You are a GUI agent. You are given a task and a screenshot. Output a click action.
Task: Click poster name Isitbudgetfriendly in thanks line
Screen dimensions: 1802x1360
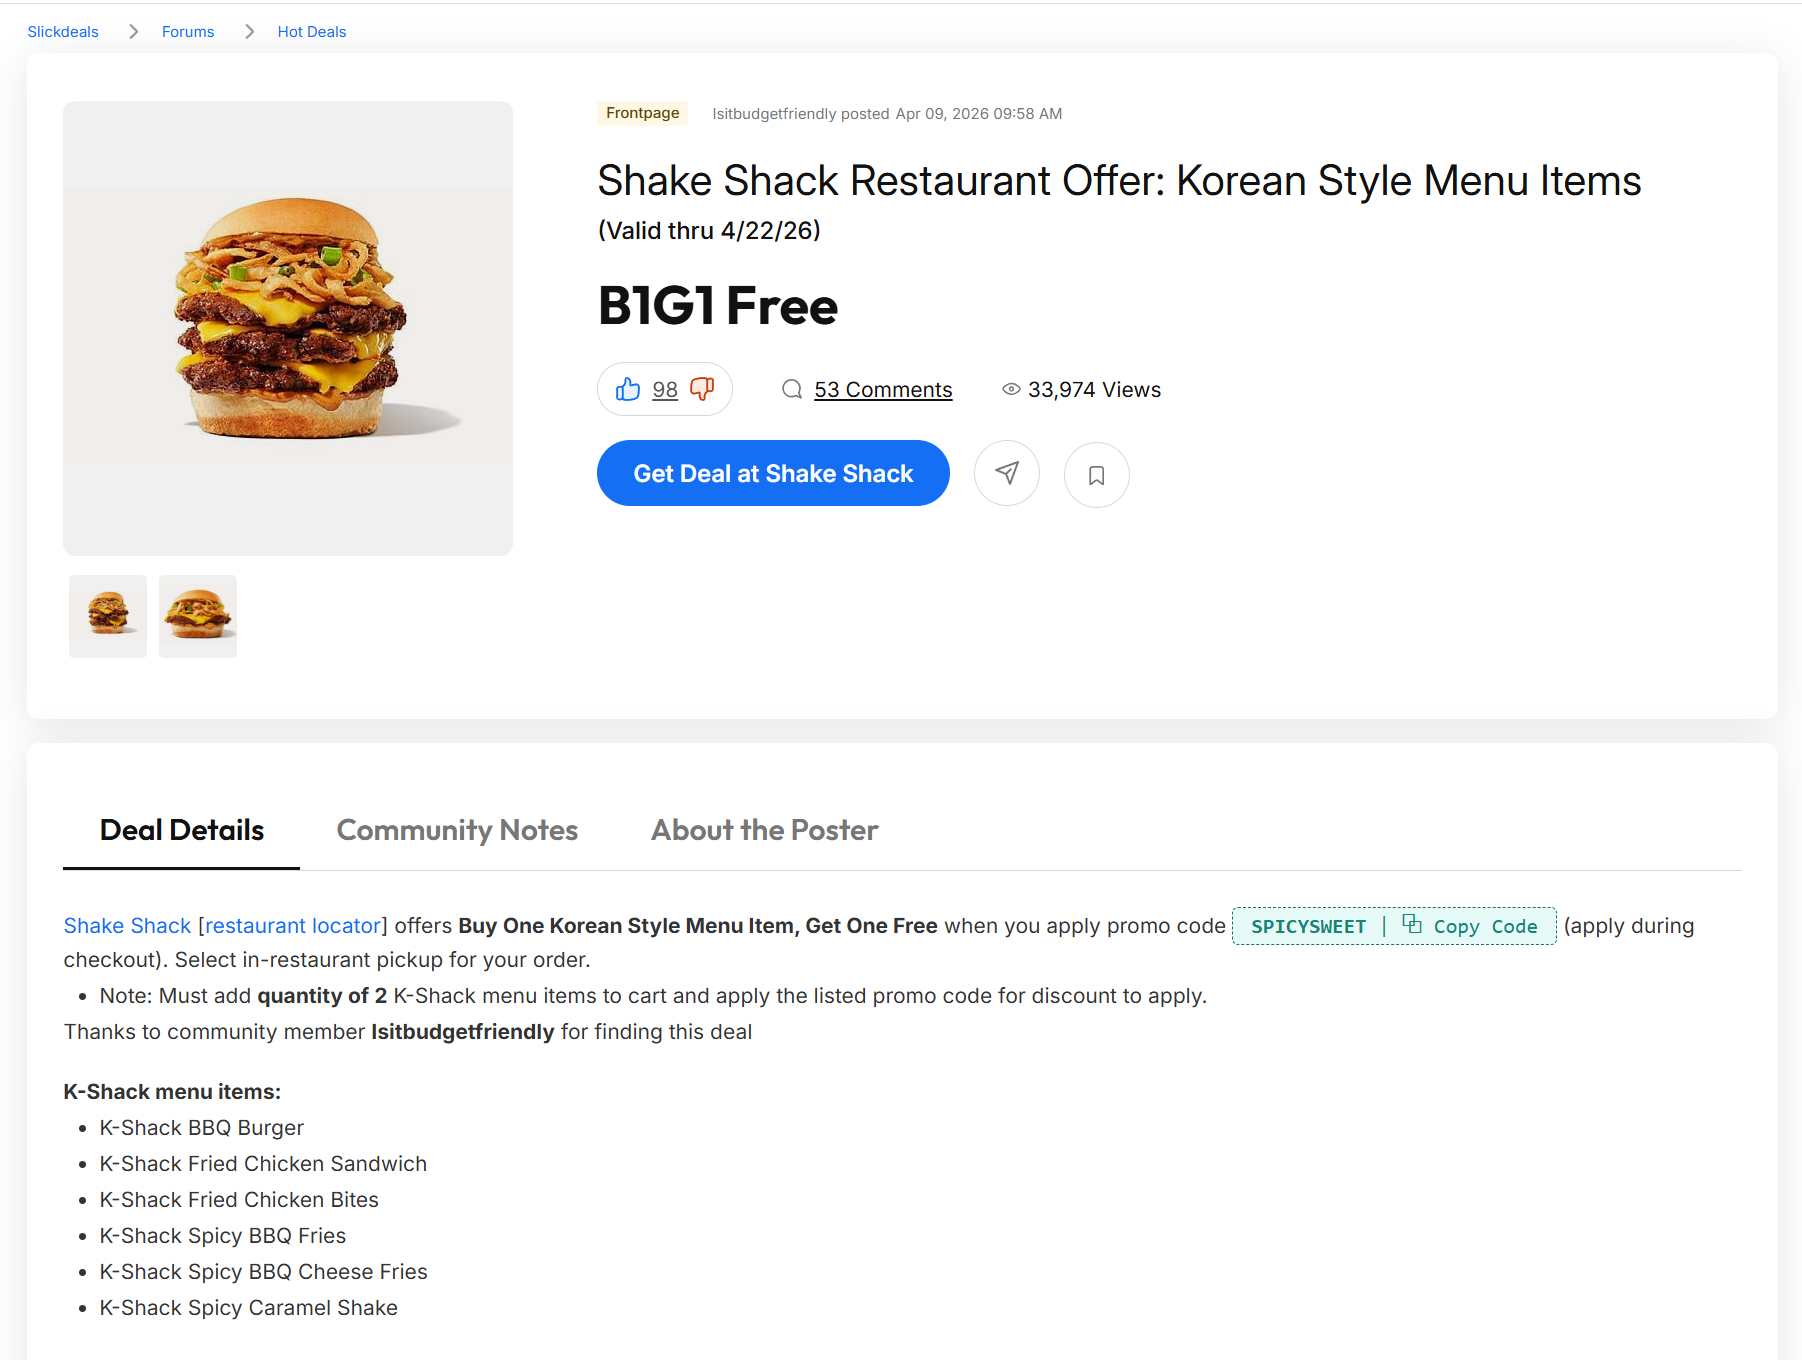tap(462, 1032)
